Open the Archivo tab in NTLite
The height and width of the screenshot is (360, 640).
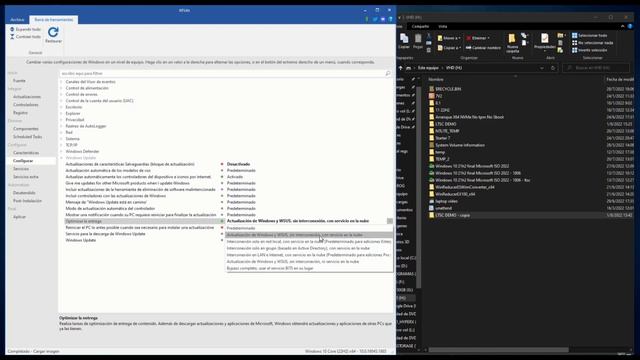[17, 20]
